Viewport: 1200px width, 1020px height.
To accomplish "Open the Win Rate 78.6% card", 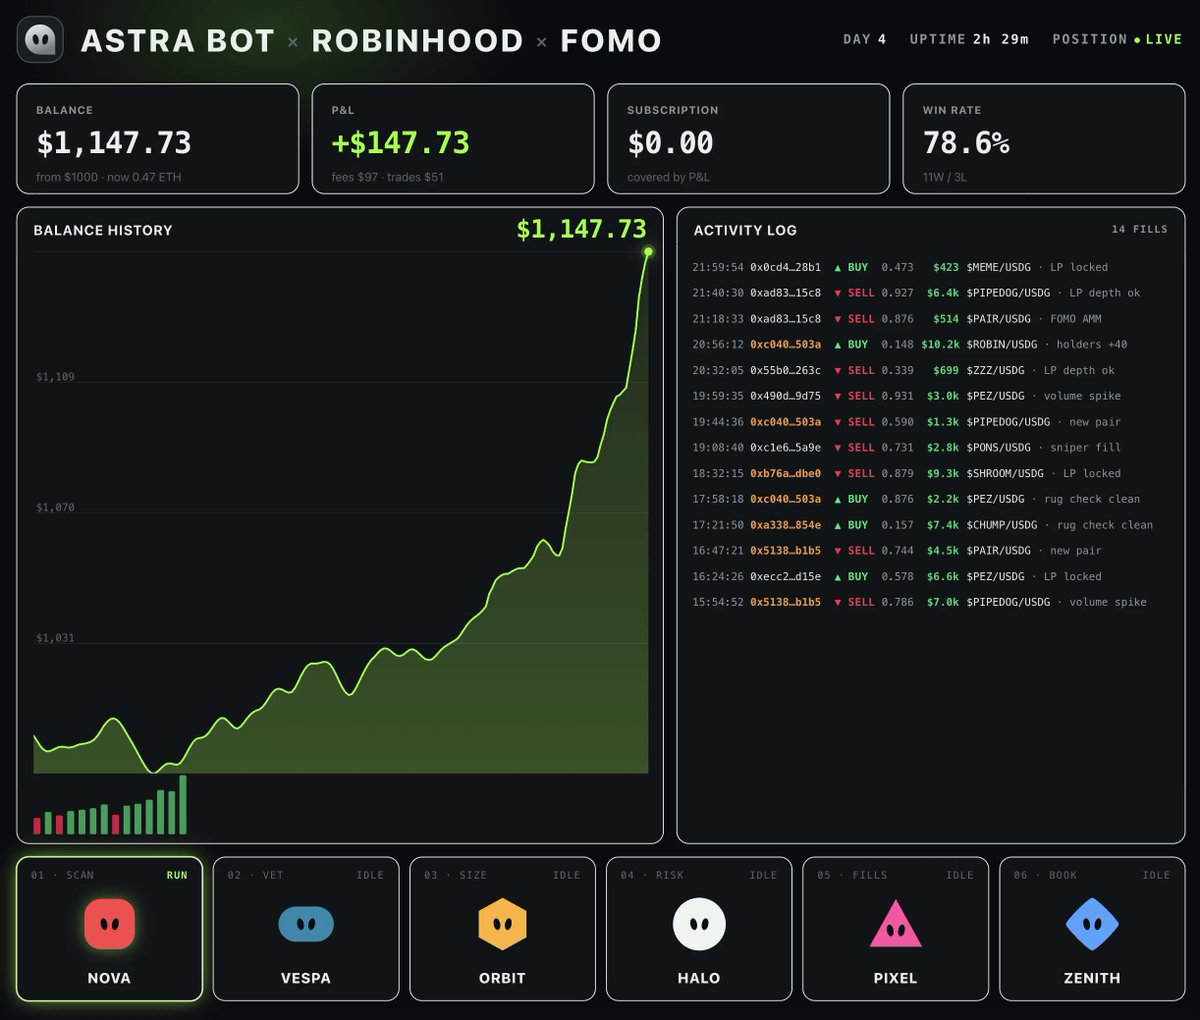I will point(1044,139).
